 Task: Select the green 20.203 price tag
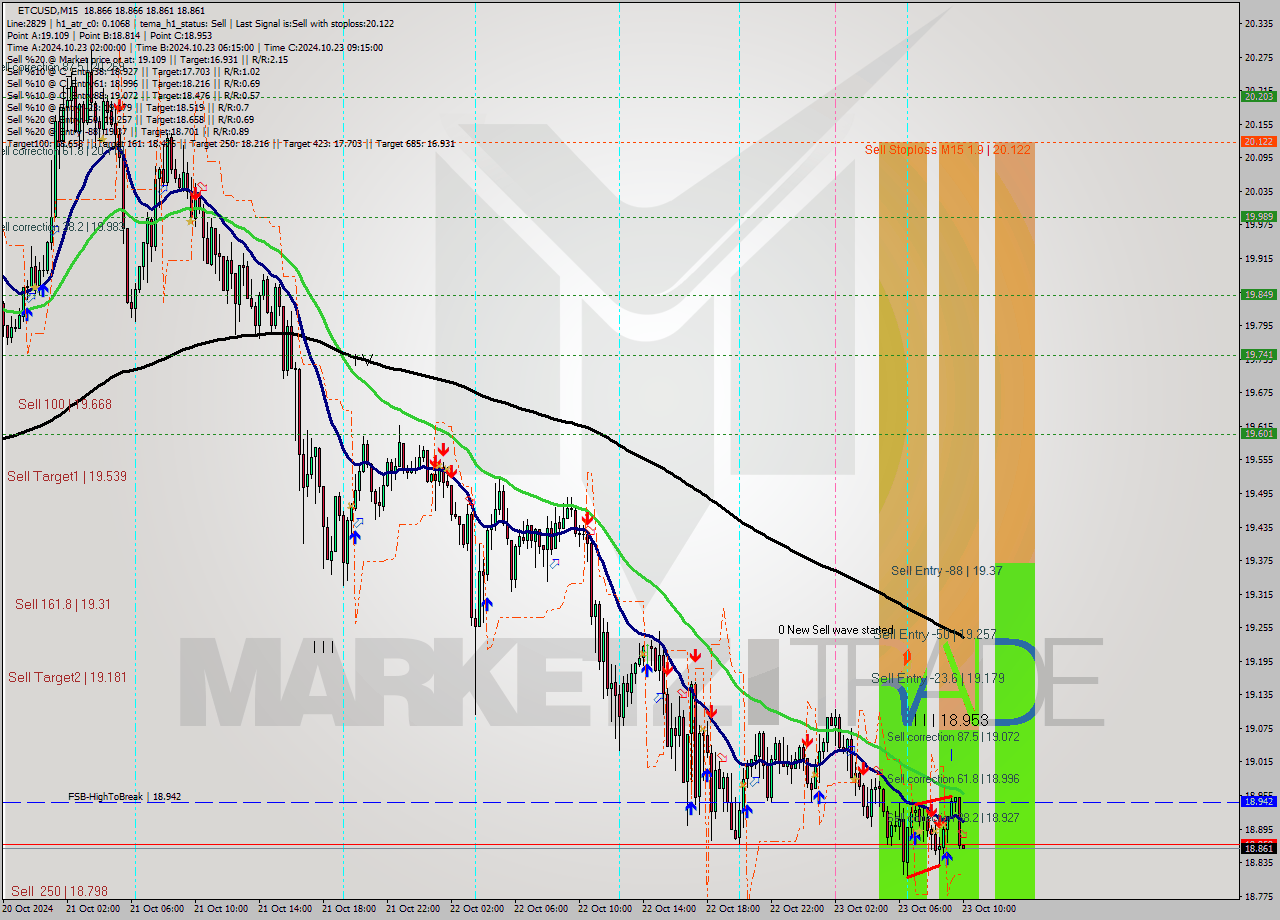point(1258,96)
